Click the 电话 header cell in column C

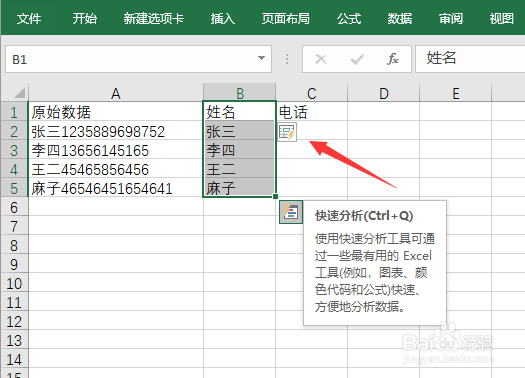(x=312, y=112)
